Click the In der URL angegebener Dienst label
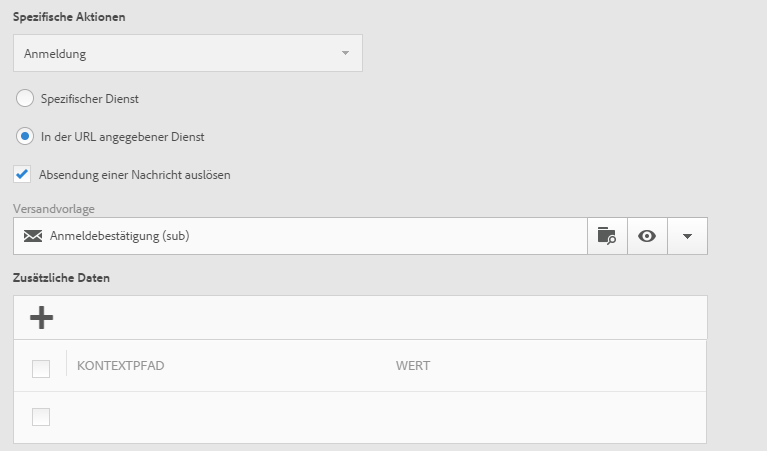Image resolution: width=767 pixels, height=451 pixels. [121, 136]
